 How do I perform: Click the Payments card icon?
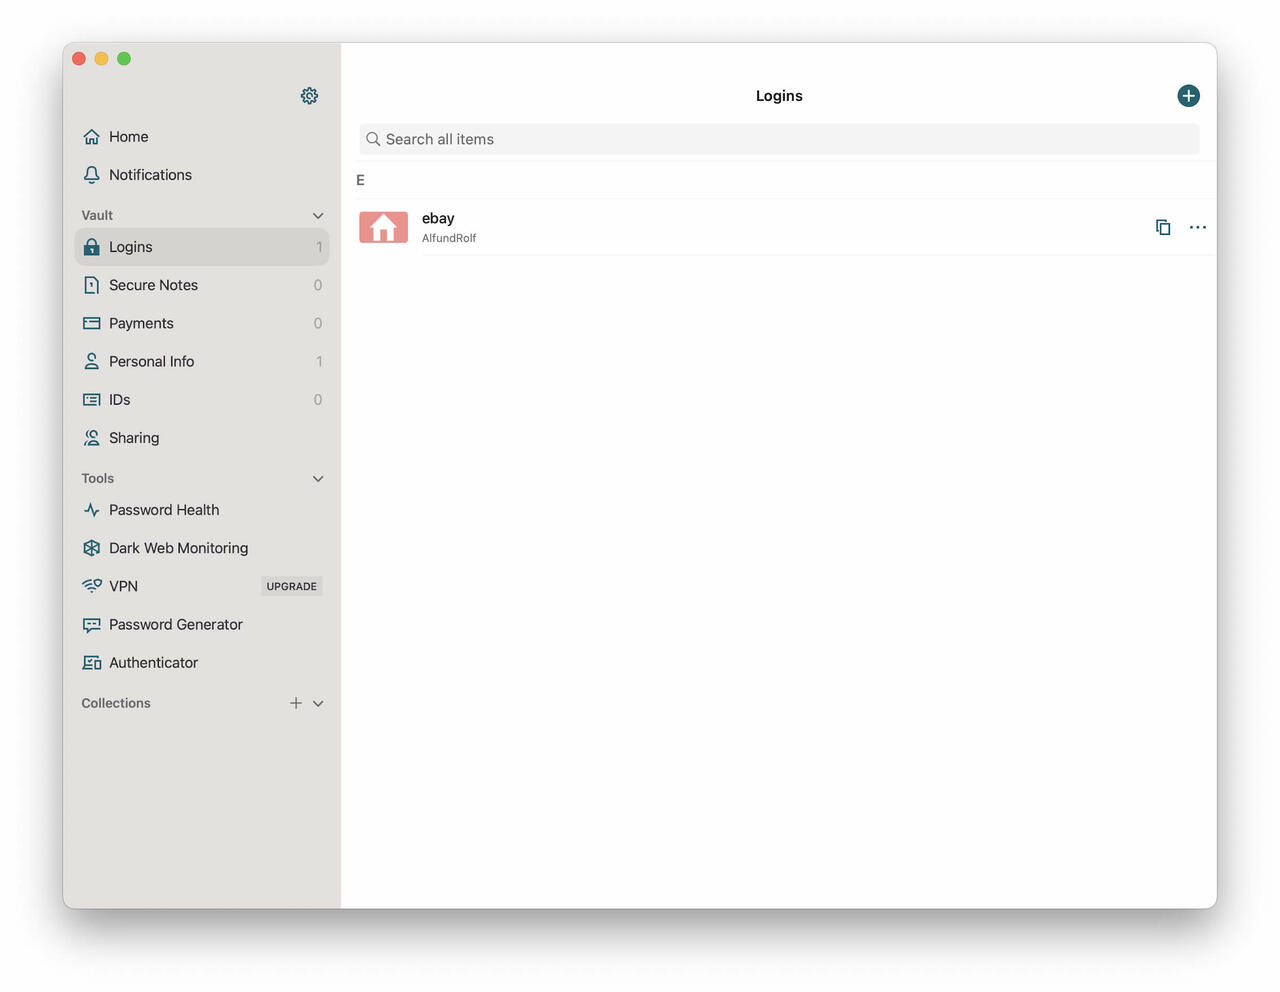(x=92, y=323)
